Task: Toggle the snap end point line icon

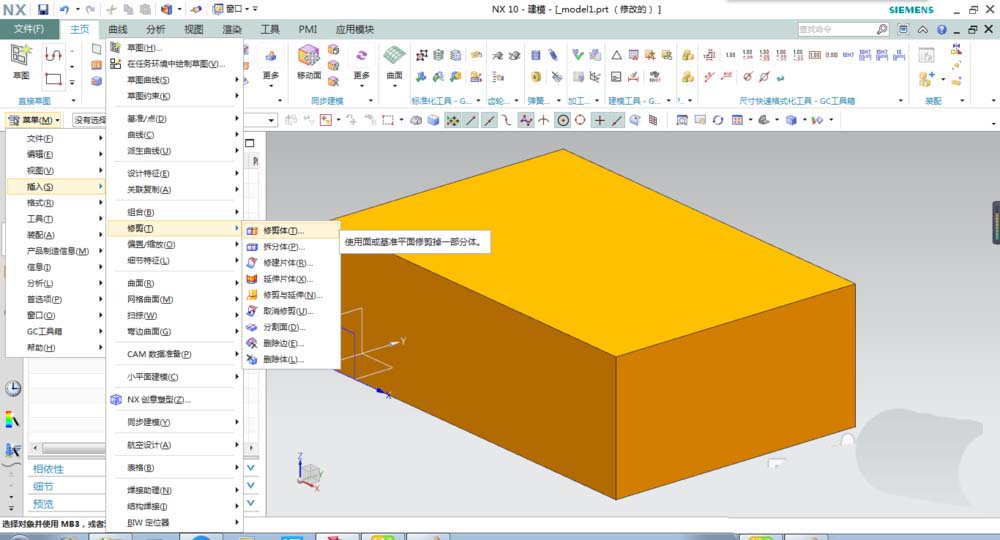Action: (x=471, y=120)
